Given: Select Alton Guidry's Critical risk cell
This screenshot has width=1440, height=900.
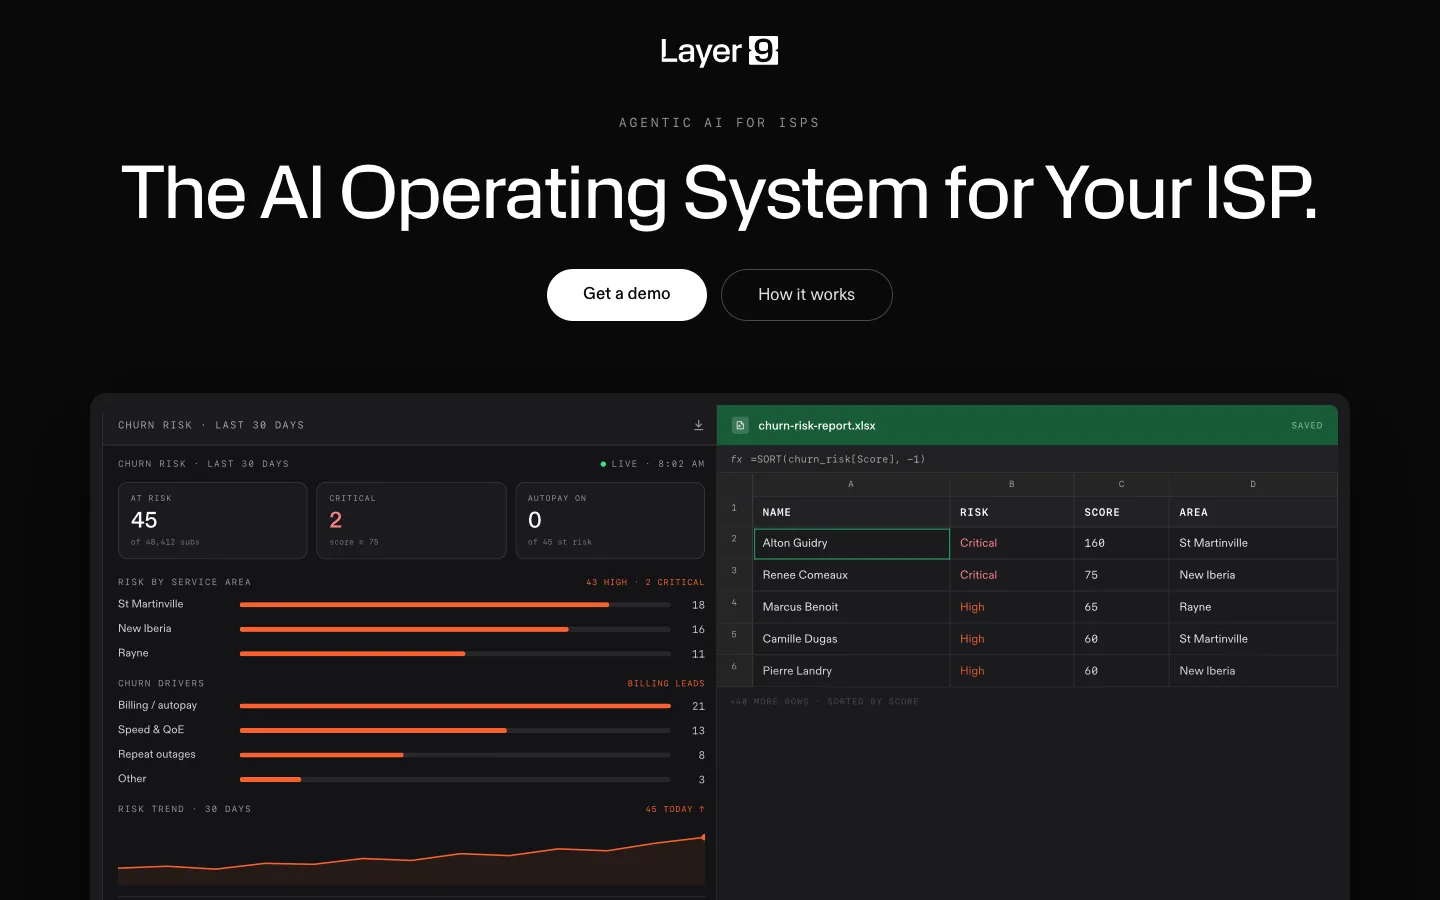Looking at the screenshot, I should [x=1012, y=543].
